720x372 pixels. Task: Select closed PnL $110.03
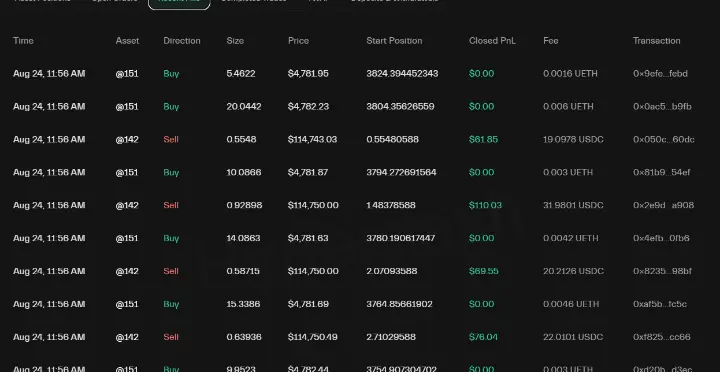point(485,205)
